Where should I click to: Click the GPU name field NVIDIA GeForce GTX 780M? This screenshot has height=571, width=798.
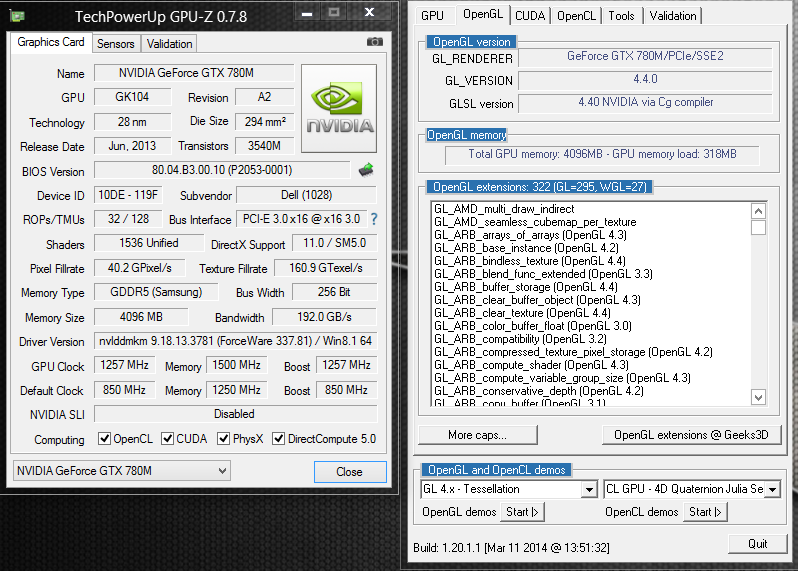pyautogui.click(x=194, y=73)
